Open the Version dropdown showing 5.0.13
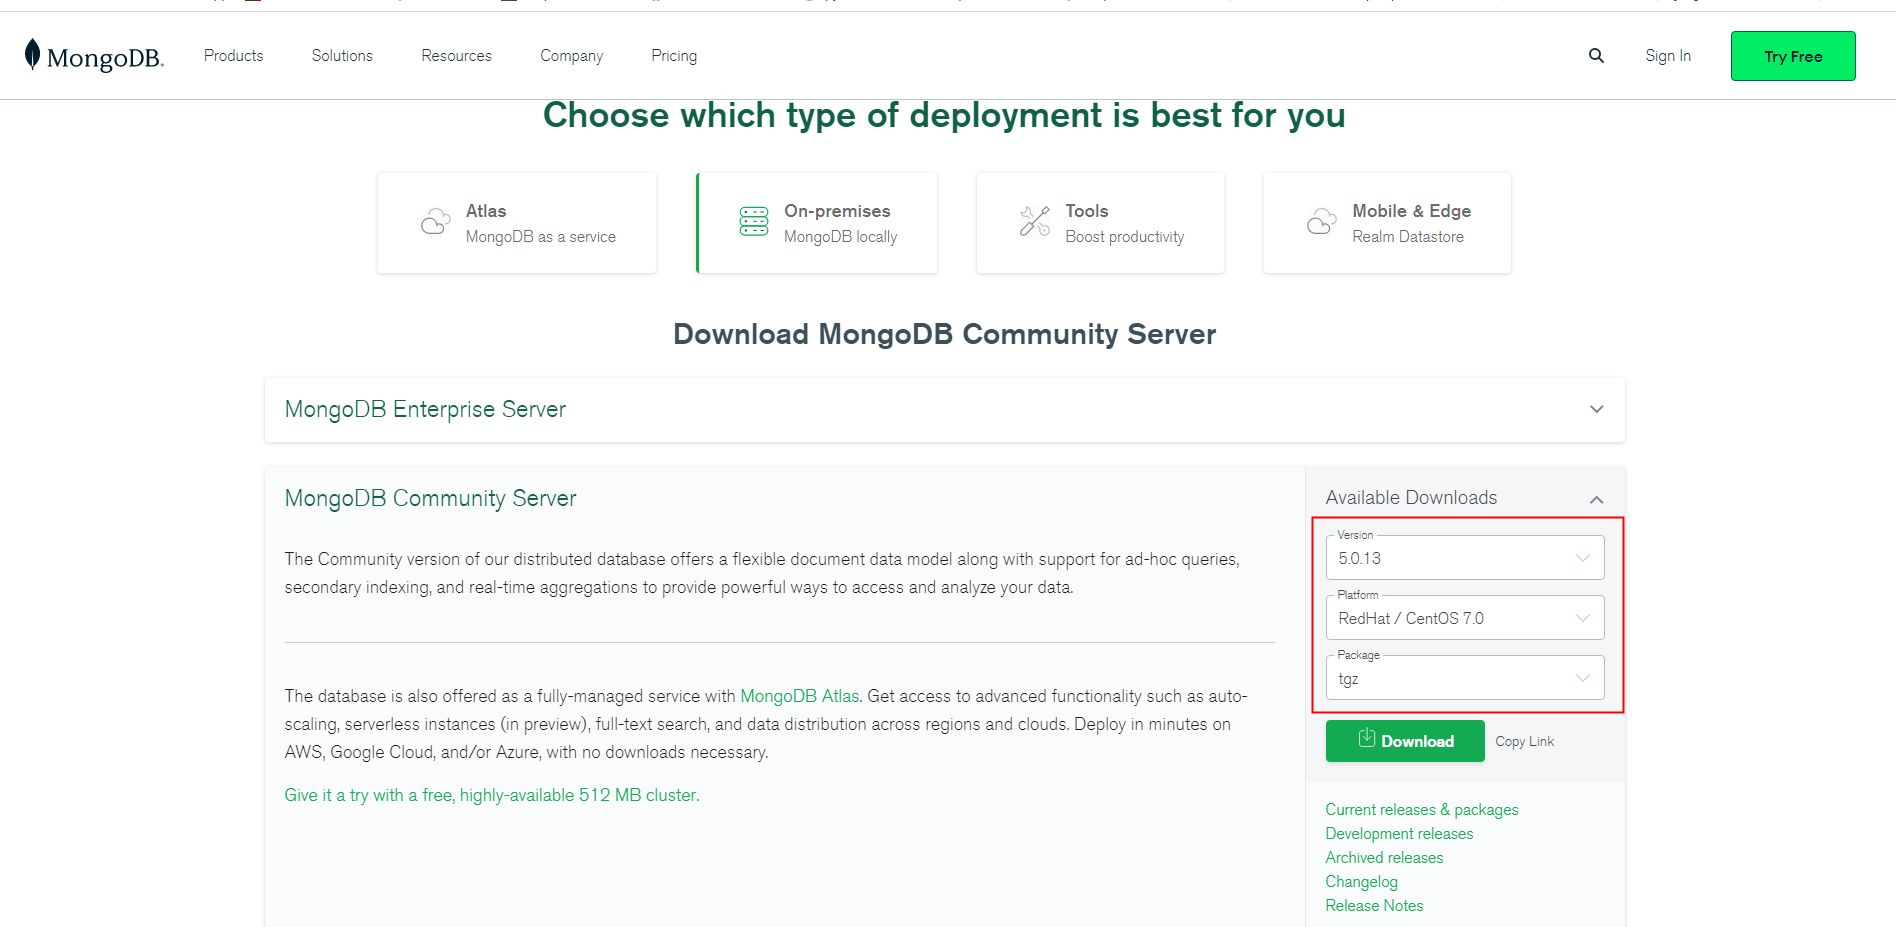Viewport: 1896px width, 927px height. point(1465,558)
